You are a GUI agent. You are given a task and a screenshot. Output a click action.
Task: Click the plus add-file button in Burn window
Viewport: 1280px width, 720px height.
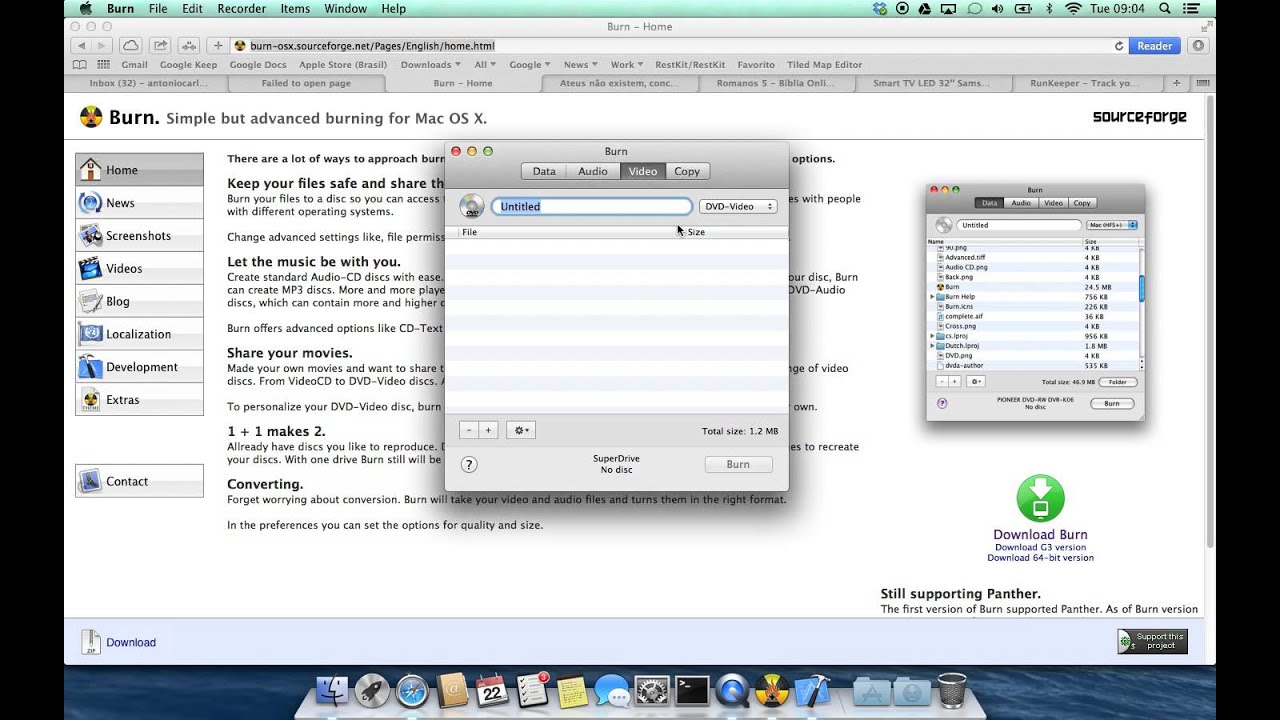tap(488, 430)
